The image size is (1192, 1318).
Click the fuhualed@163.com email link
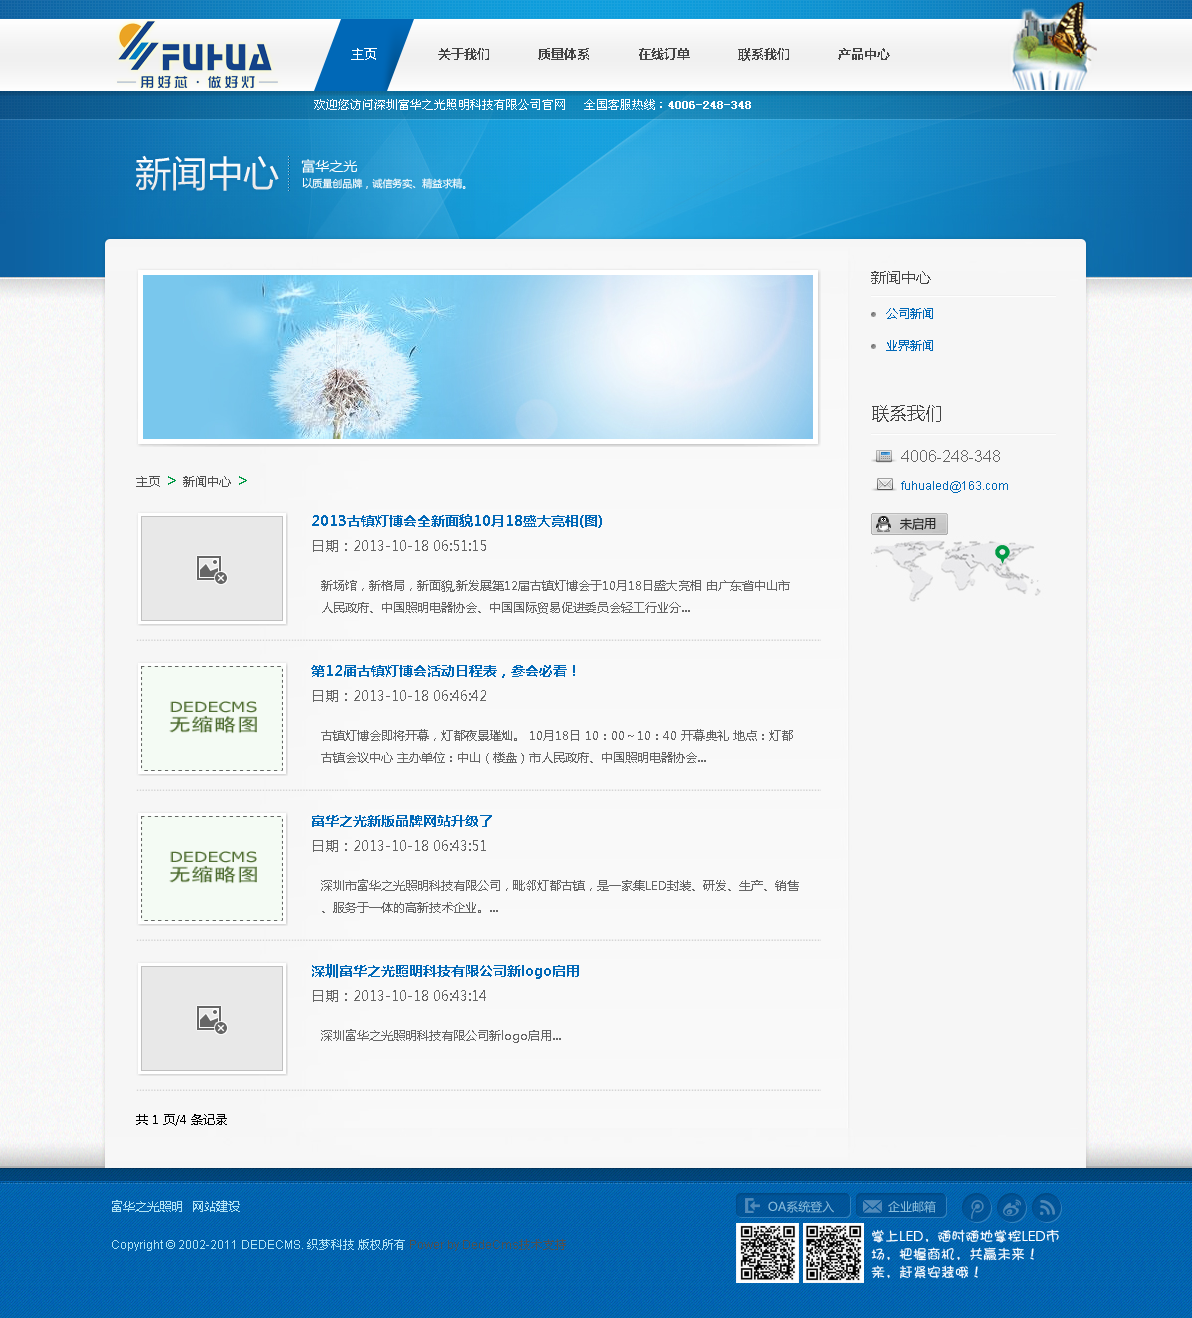click(x=954, y=486)
